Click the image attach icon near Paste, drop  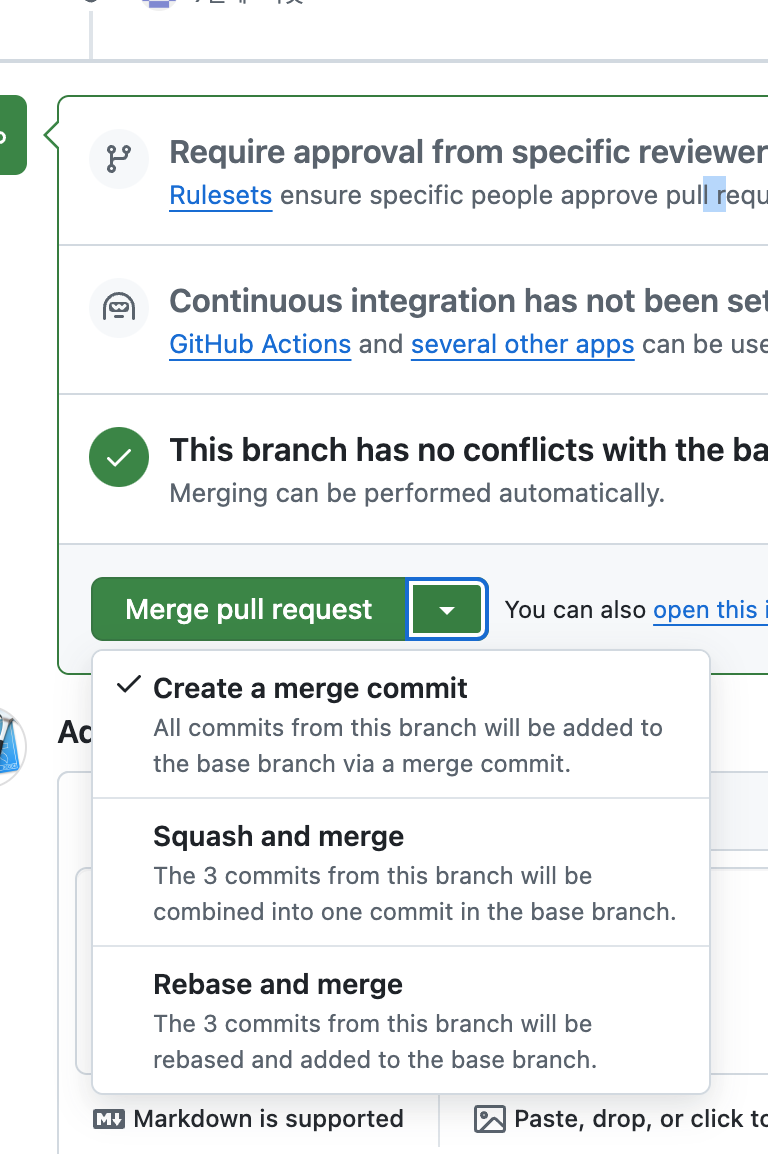pos(490,1119)
